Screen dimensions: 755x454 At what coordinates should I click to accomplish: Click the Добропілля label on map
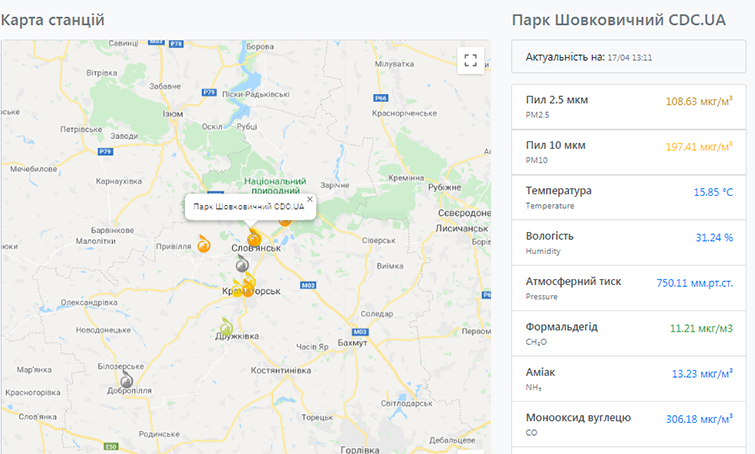(x=129, y=390)
